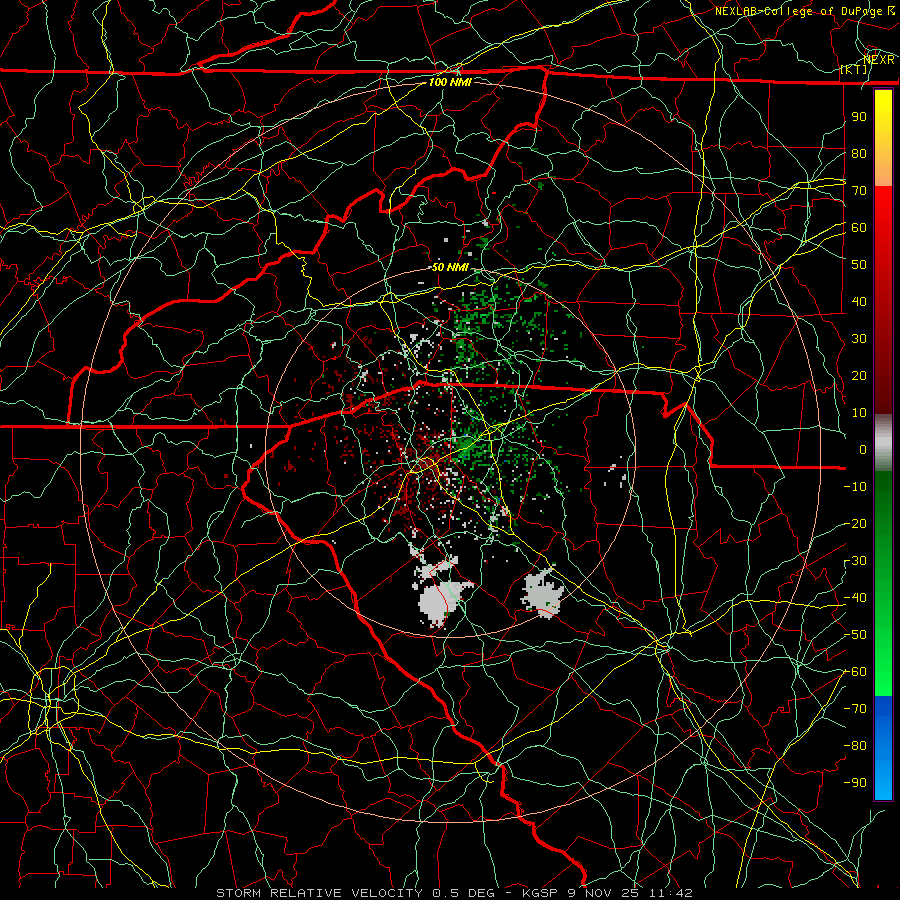Pick the blue bottom segment of color bar
The width and height of the screenshot is (900, 900).
point(883,747)
